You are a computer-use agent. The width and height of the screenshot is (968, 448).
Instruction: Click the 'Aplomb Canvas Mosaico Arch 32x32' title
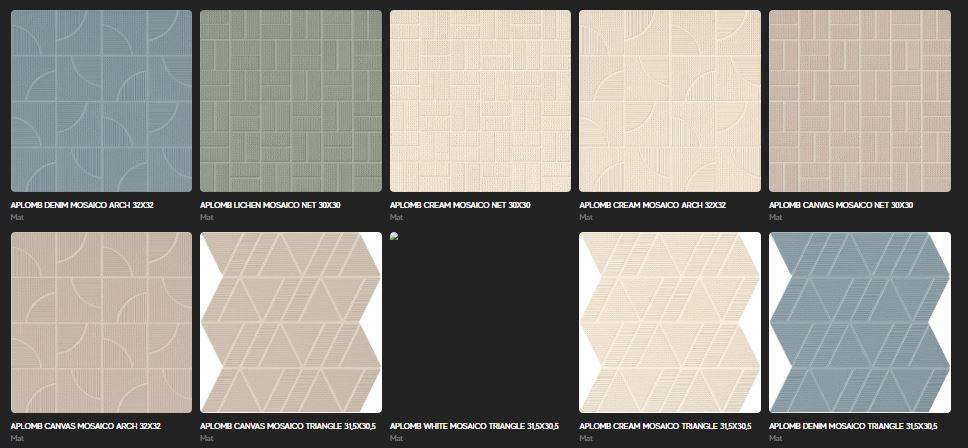[x=85, y=426]
